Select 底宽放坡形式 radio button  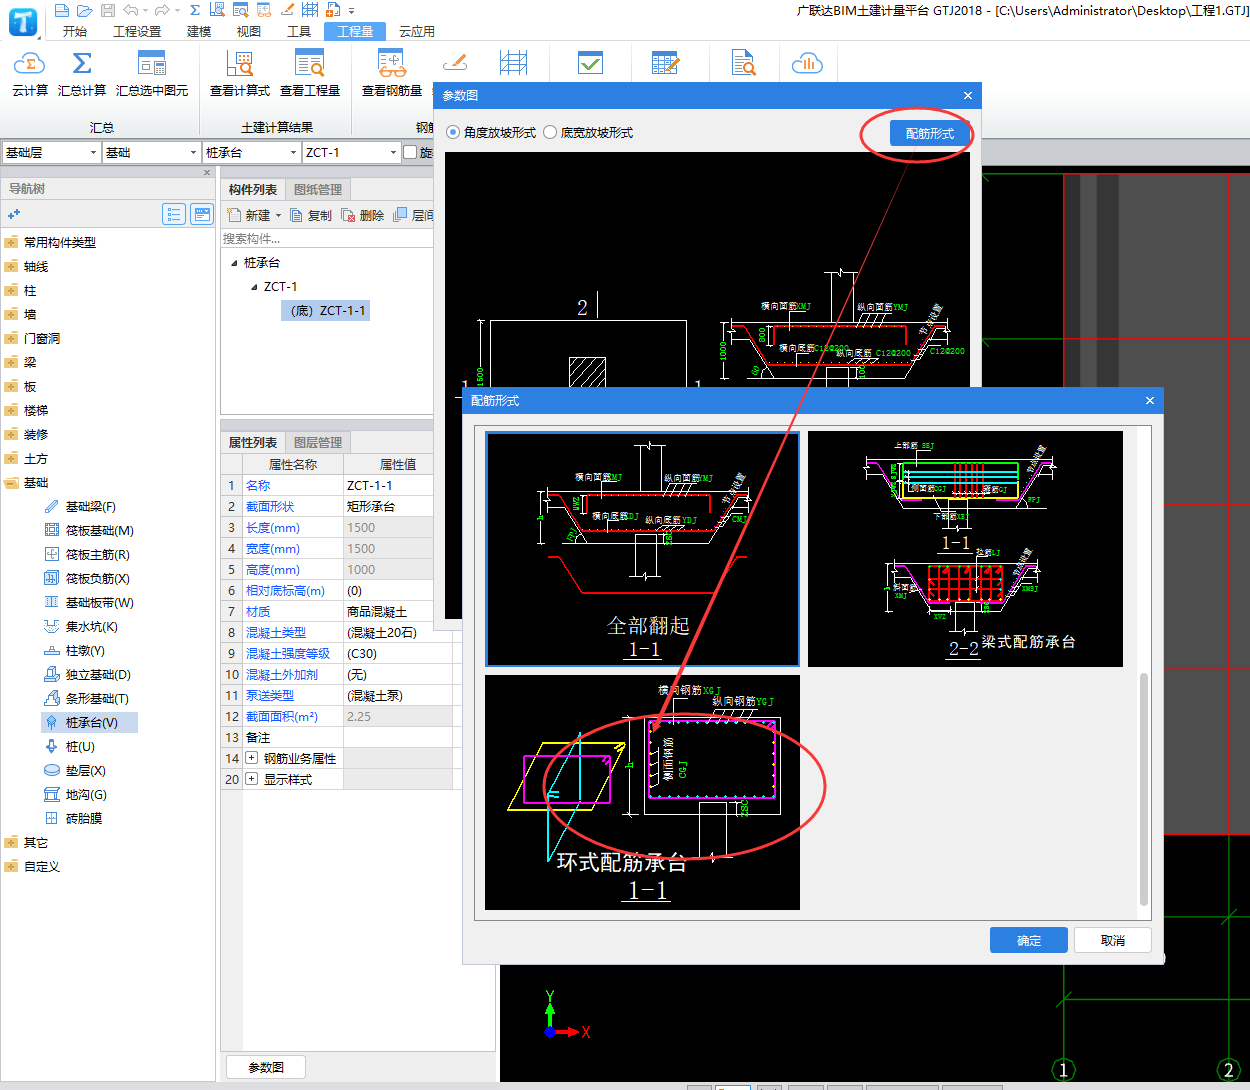(x=550, y=132)
